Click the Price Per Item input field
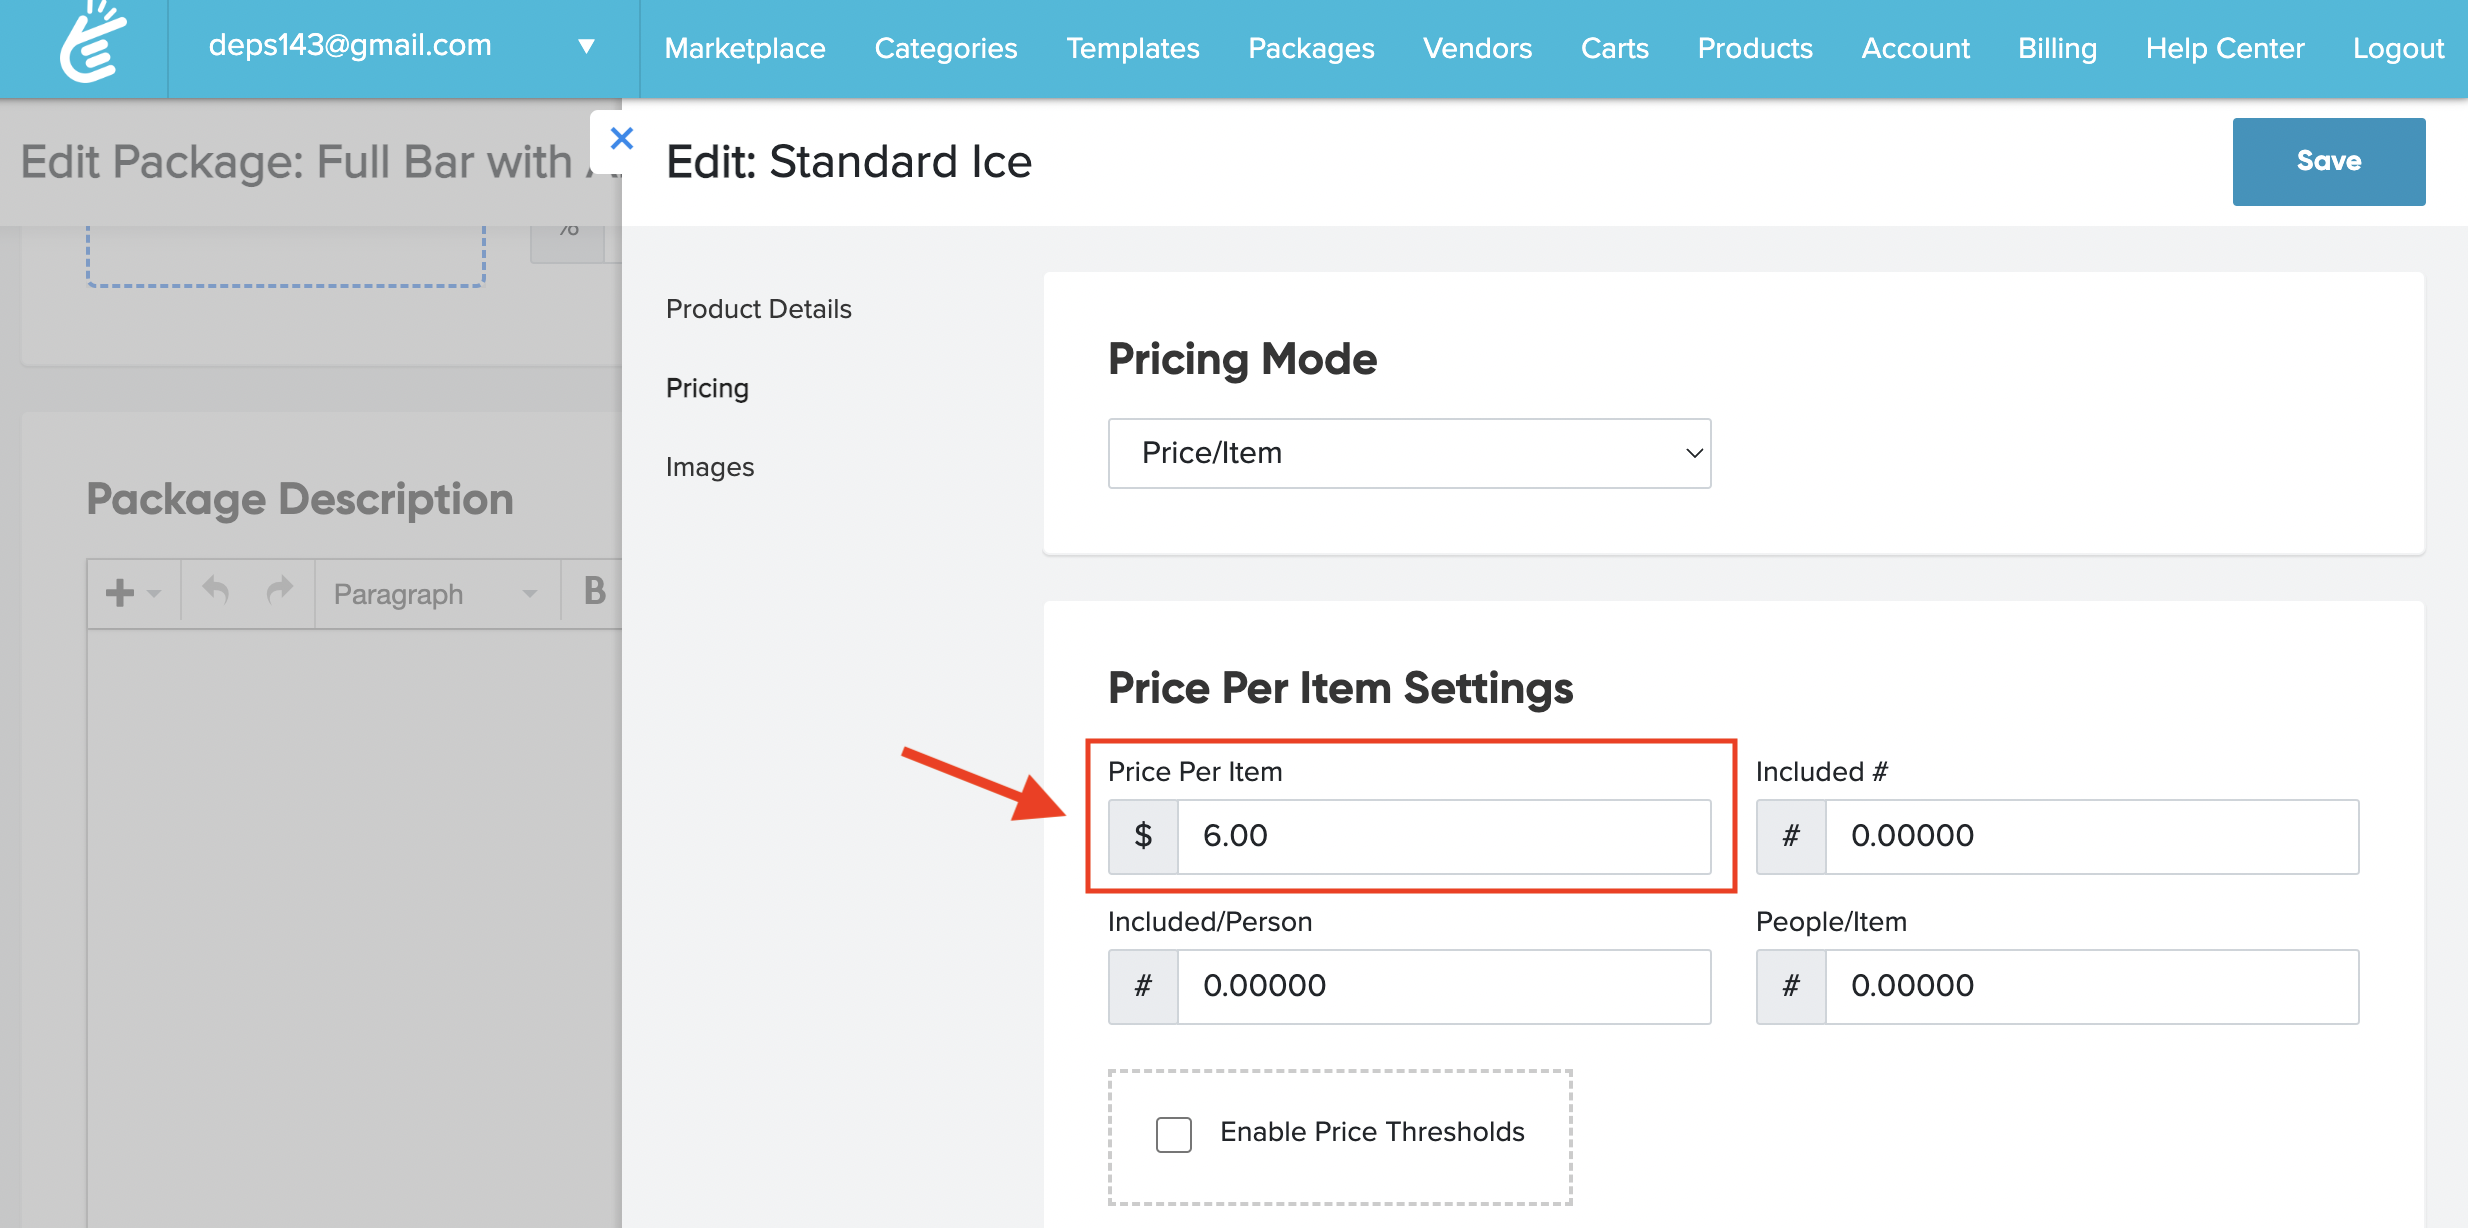This screenshot has height=1228, width=2468. click(1443, 836)
